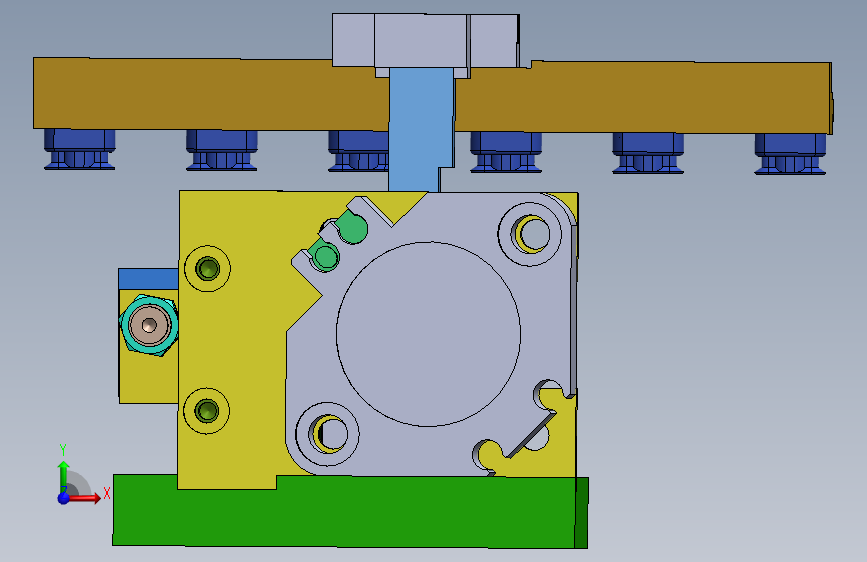867x562 pixels.
Task: Select the lower green pin
Action: (325, 256)
